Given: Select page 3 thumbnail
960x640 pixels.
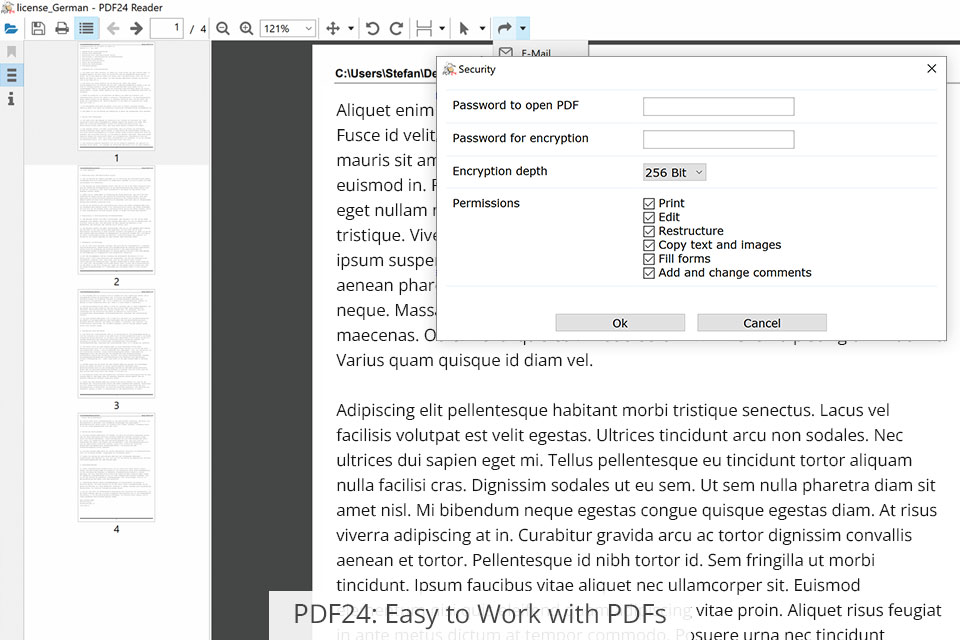Looking at the screenshot, I should pyautogui.click(x=116, y=344).
